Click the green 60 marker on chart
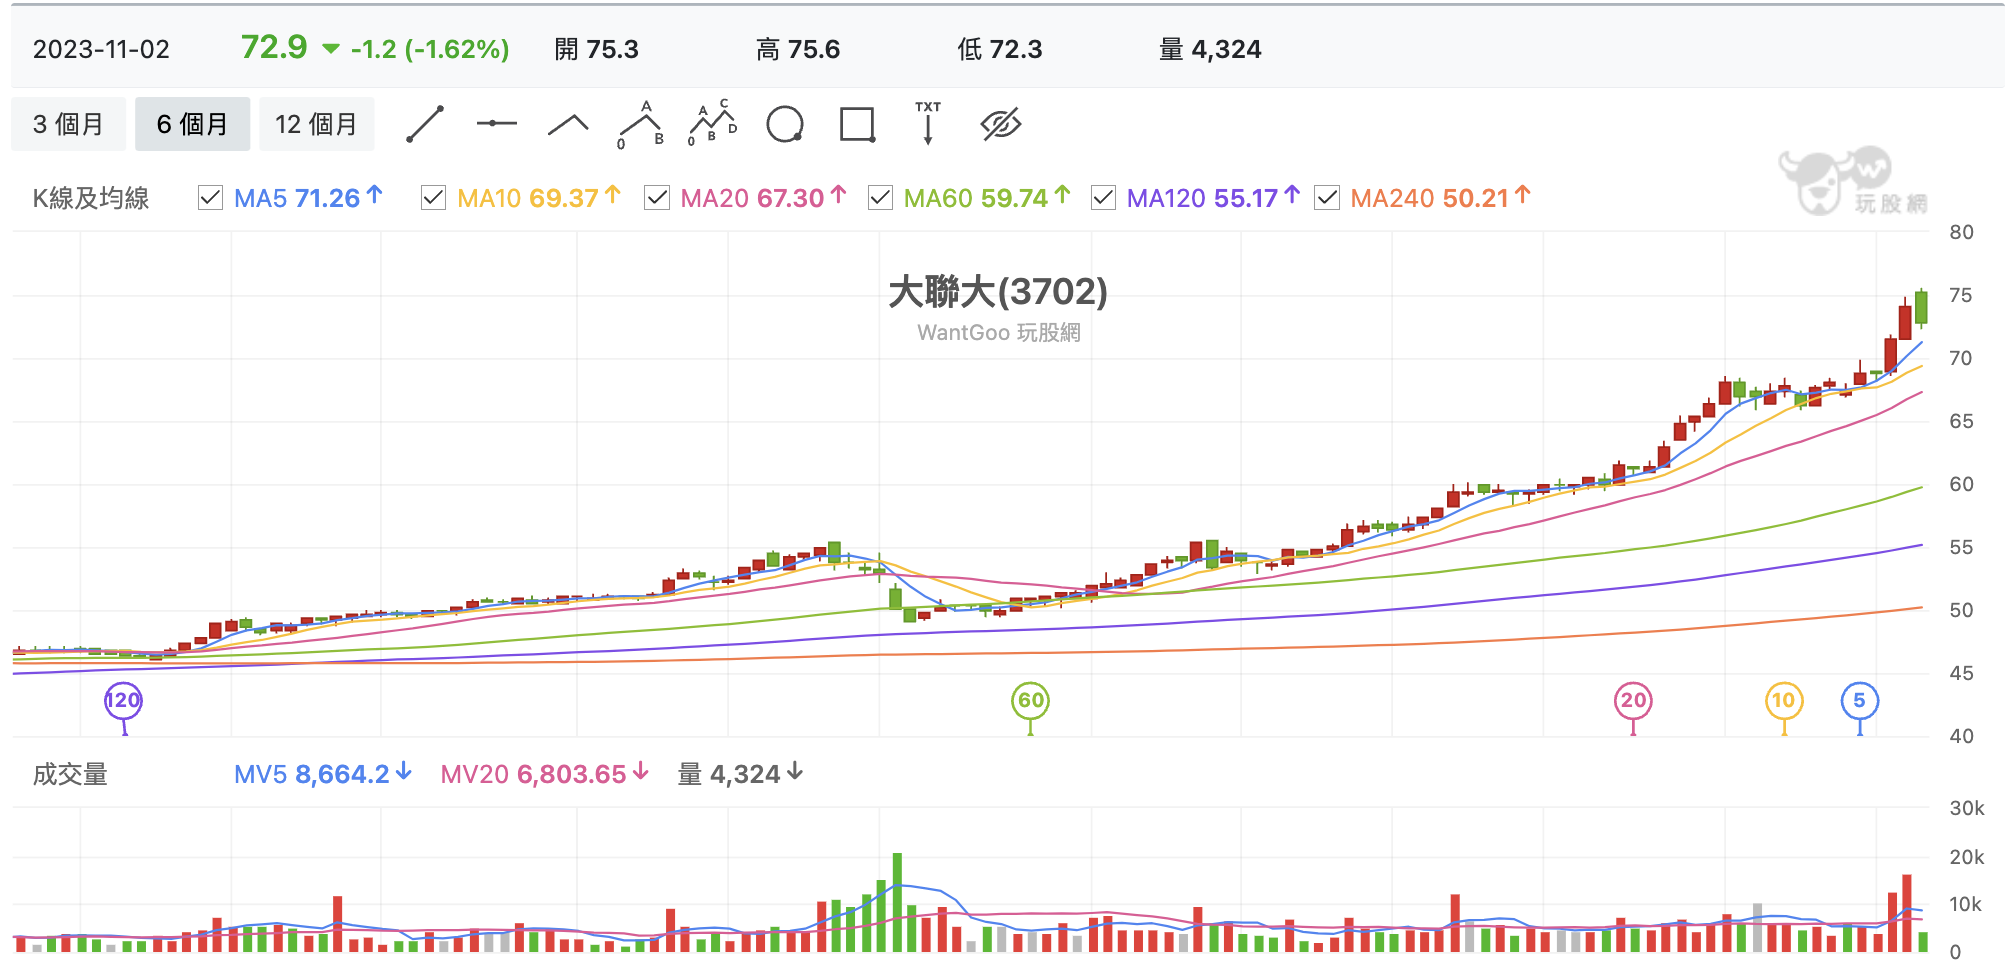 pyautogui.click(x=1031, y=701)
